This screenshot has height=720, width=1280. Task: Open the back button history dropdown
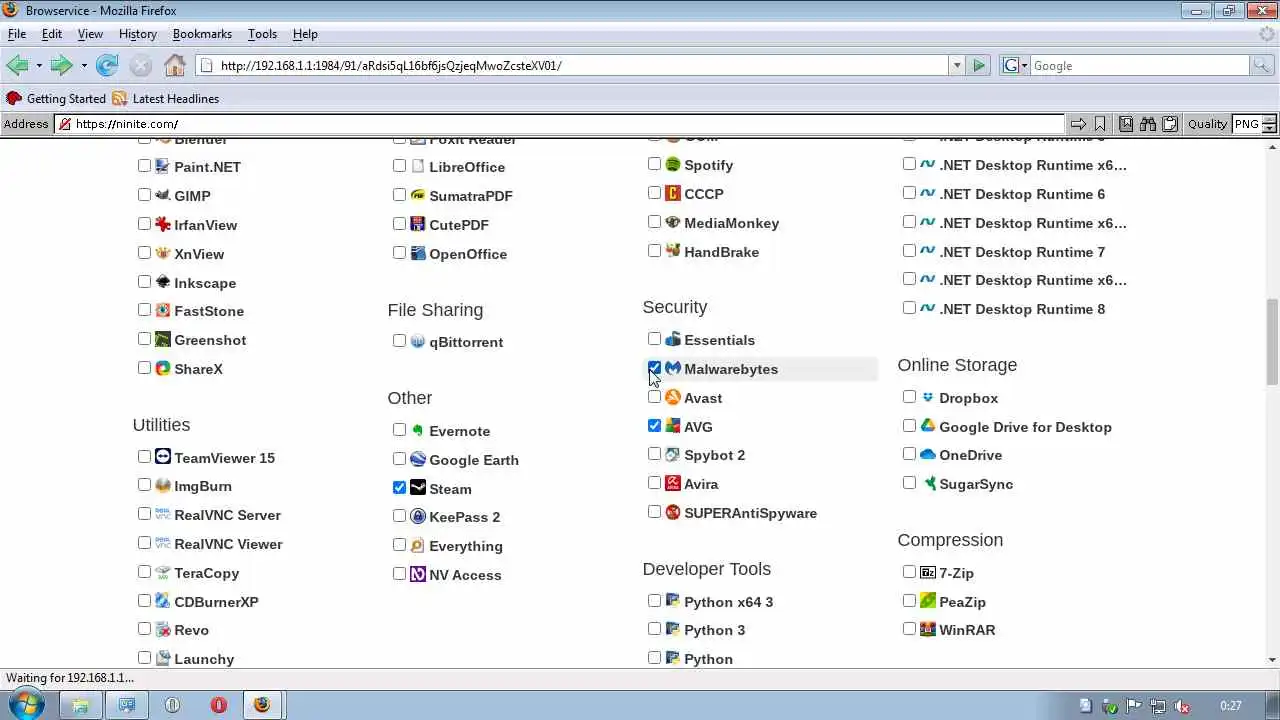(39, 66)
